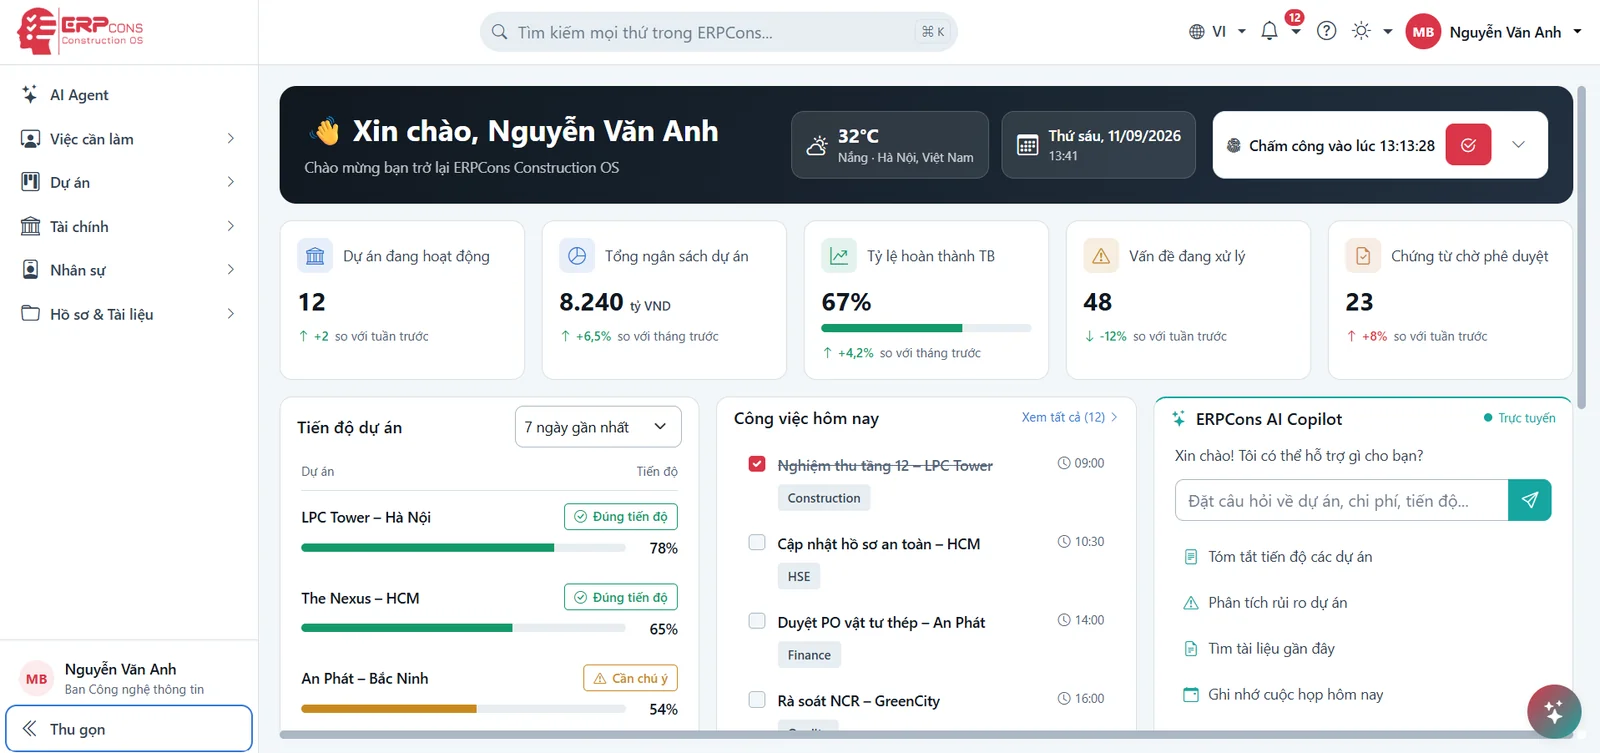Click the sun theme icon

(x=1361, y=31)
